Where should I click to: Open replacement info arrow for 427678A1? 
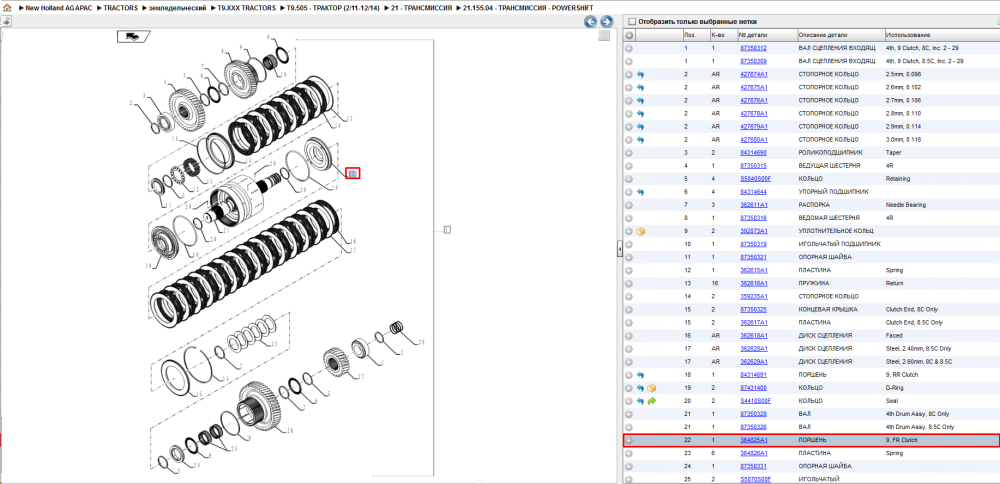click(x=640, y=114)
